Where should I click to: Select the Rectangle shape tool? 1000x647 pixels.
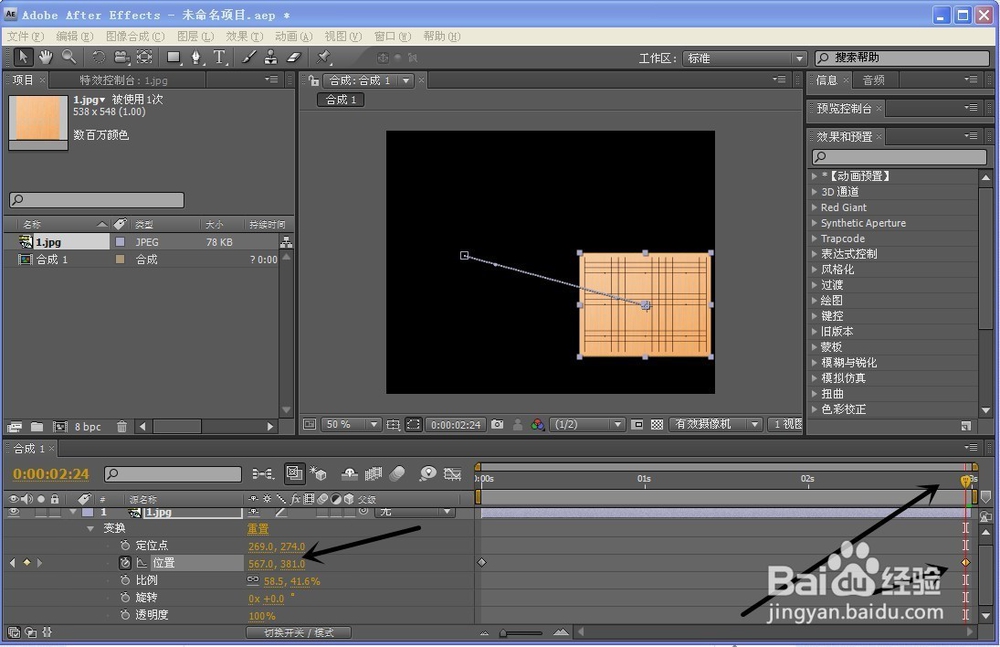173,57
